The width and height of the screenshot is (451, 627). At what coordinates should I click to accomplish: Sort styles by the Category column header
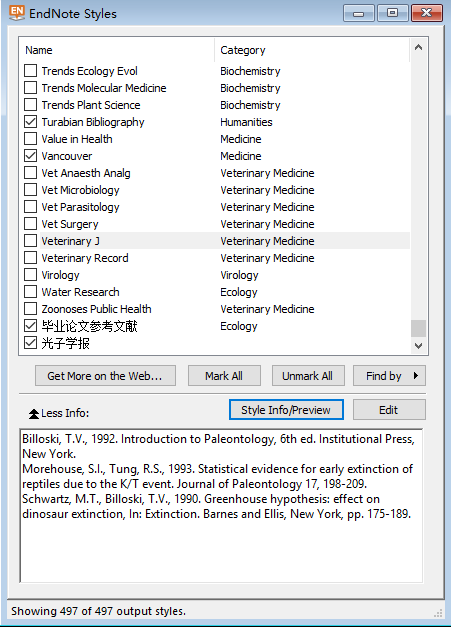[312, 50]
